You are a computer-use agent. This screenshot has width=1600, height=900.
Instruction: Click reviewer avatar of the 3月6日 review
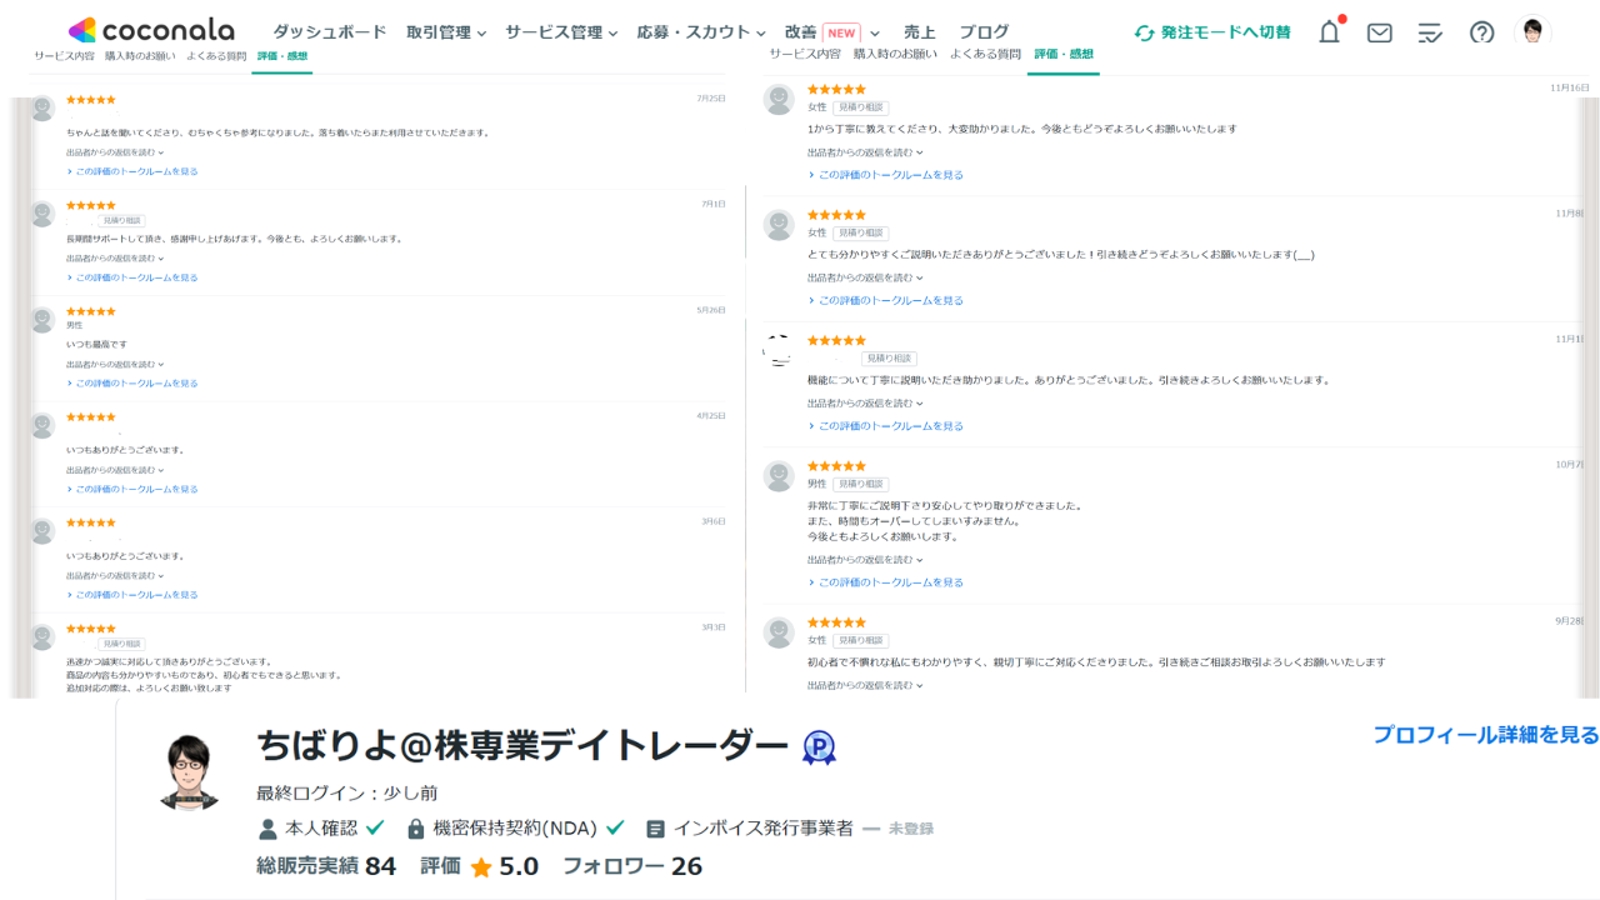click(x=42, y=531)
